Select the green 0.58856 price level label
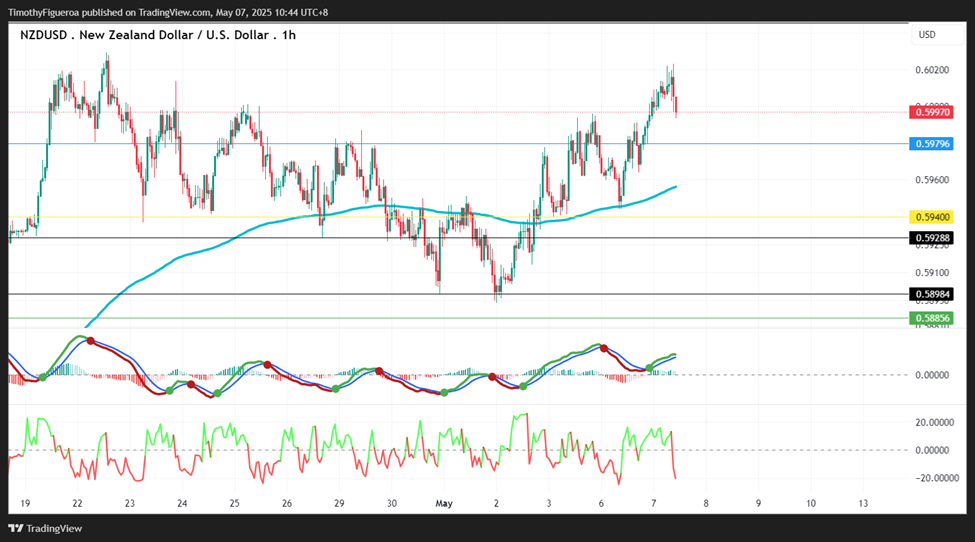 click(x=931, y=318)
